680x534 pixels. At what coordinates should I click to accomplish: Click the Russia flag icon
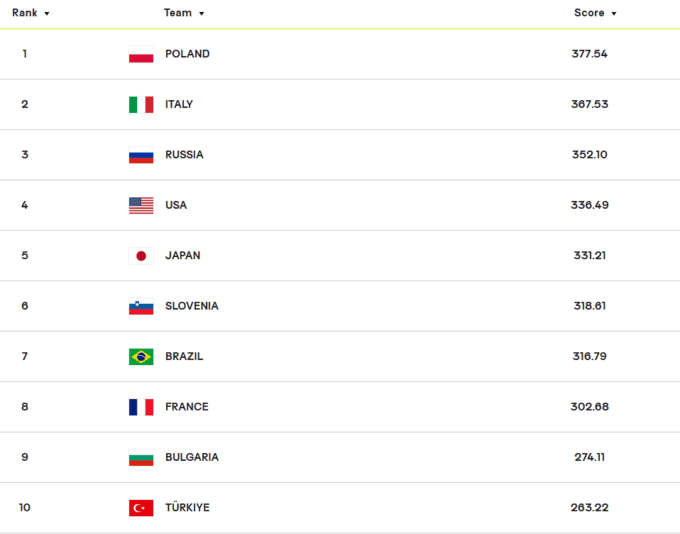pyautogui.click(x=141, y=155)
